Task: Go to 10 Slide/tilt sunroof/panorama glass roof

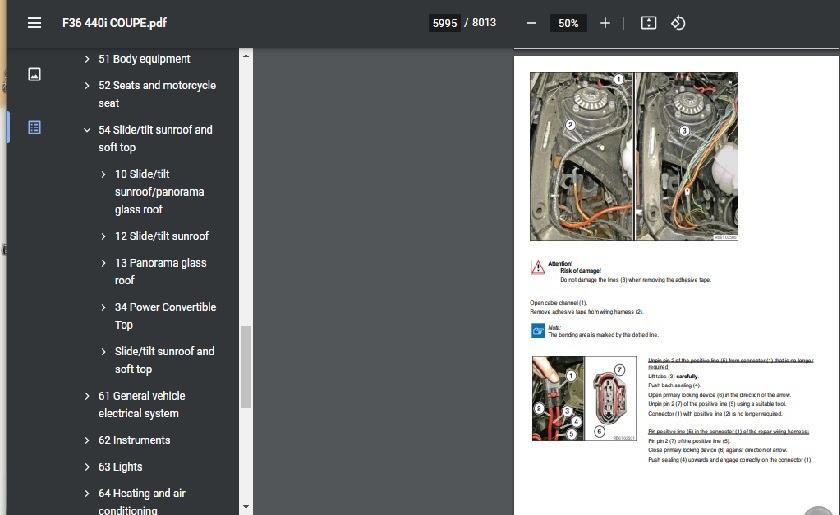Action: (160, 192)
